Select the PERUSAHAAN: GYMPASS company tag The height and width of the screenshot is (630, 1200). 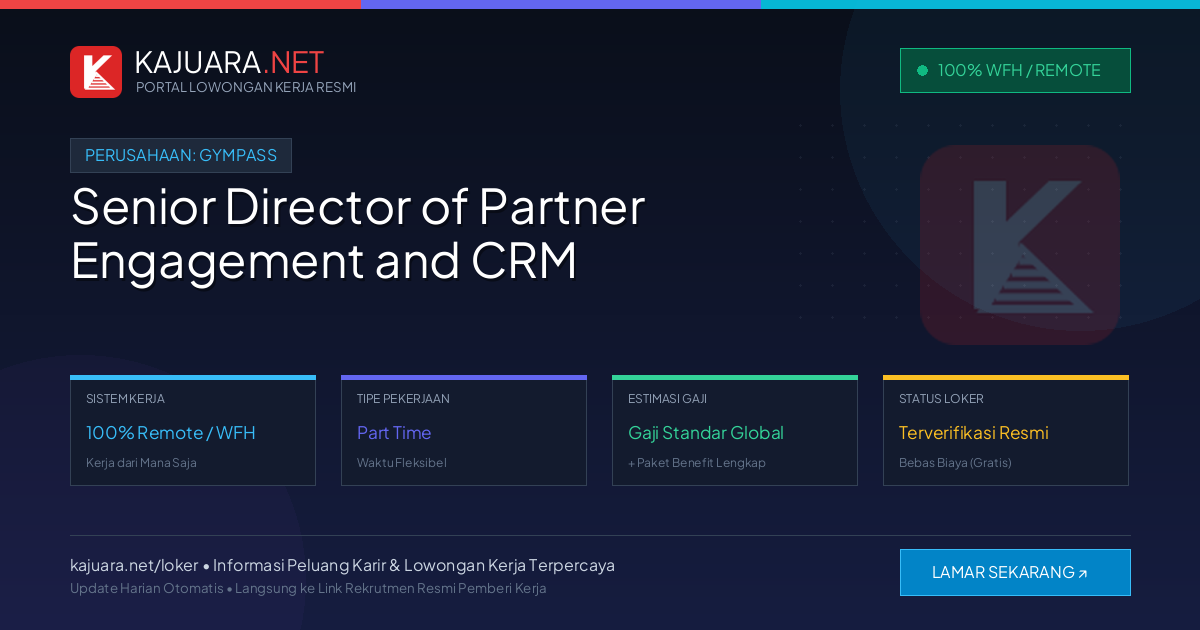pos(181,155)
